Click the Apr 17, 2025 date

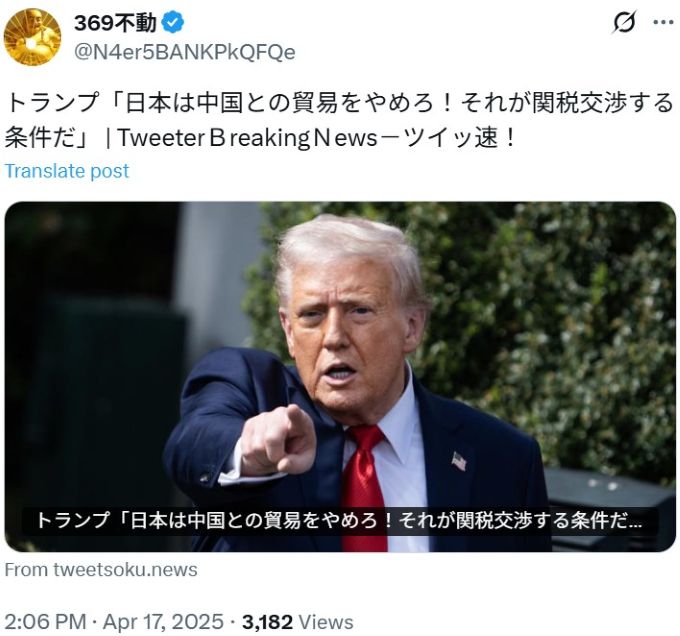pyautogui.click(x=163, y=622)
